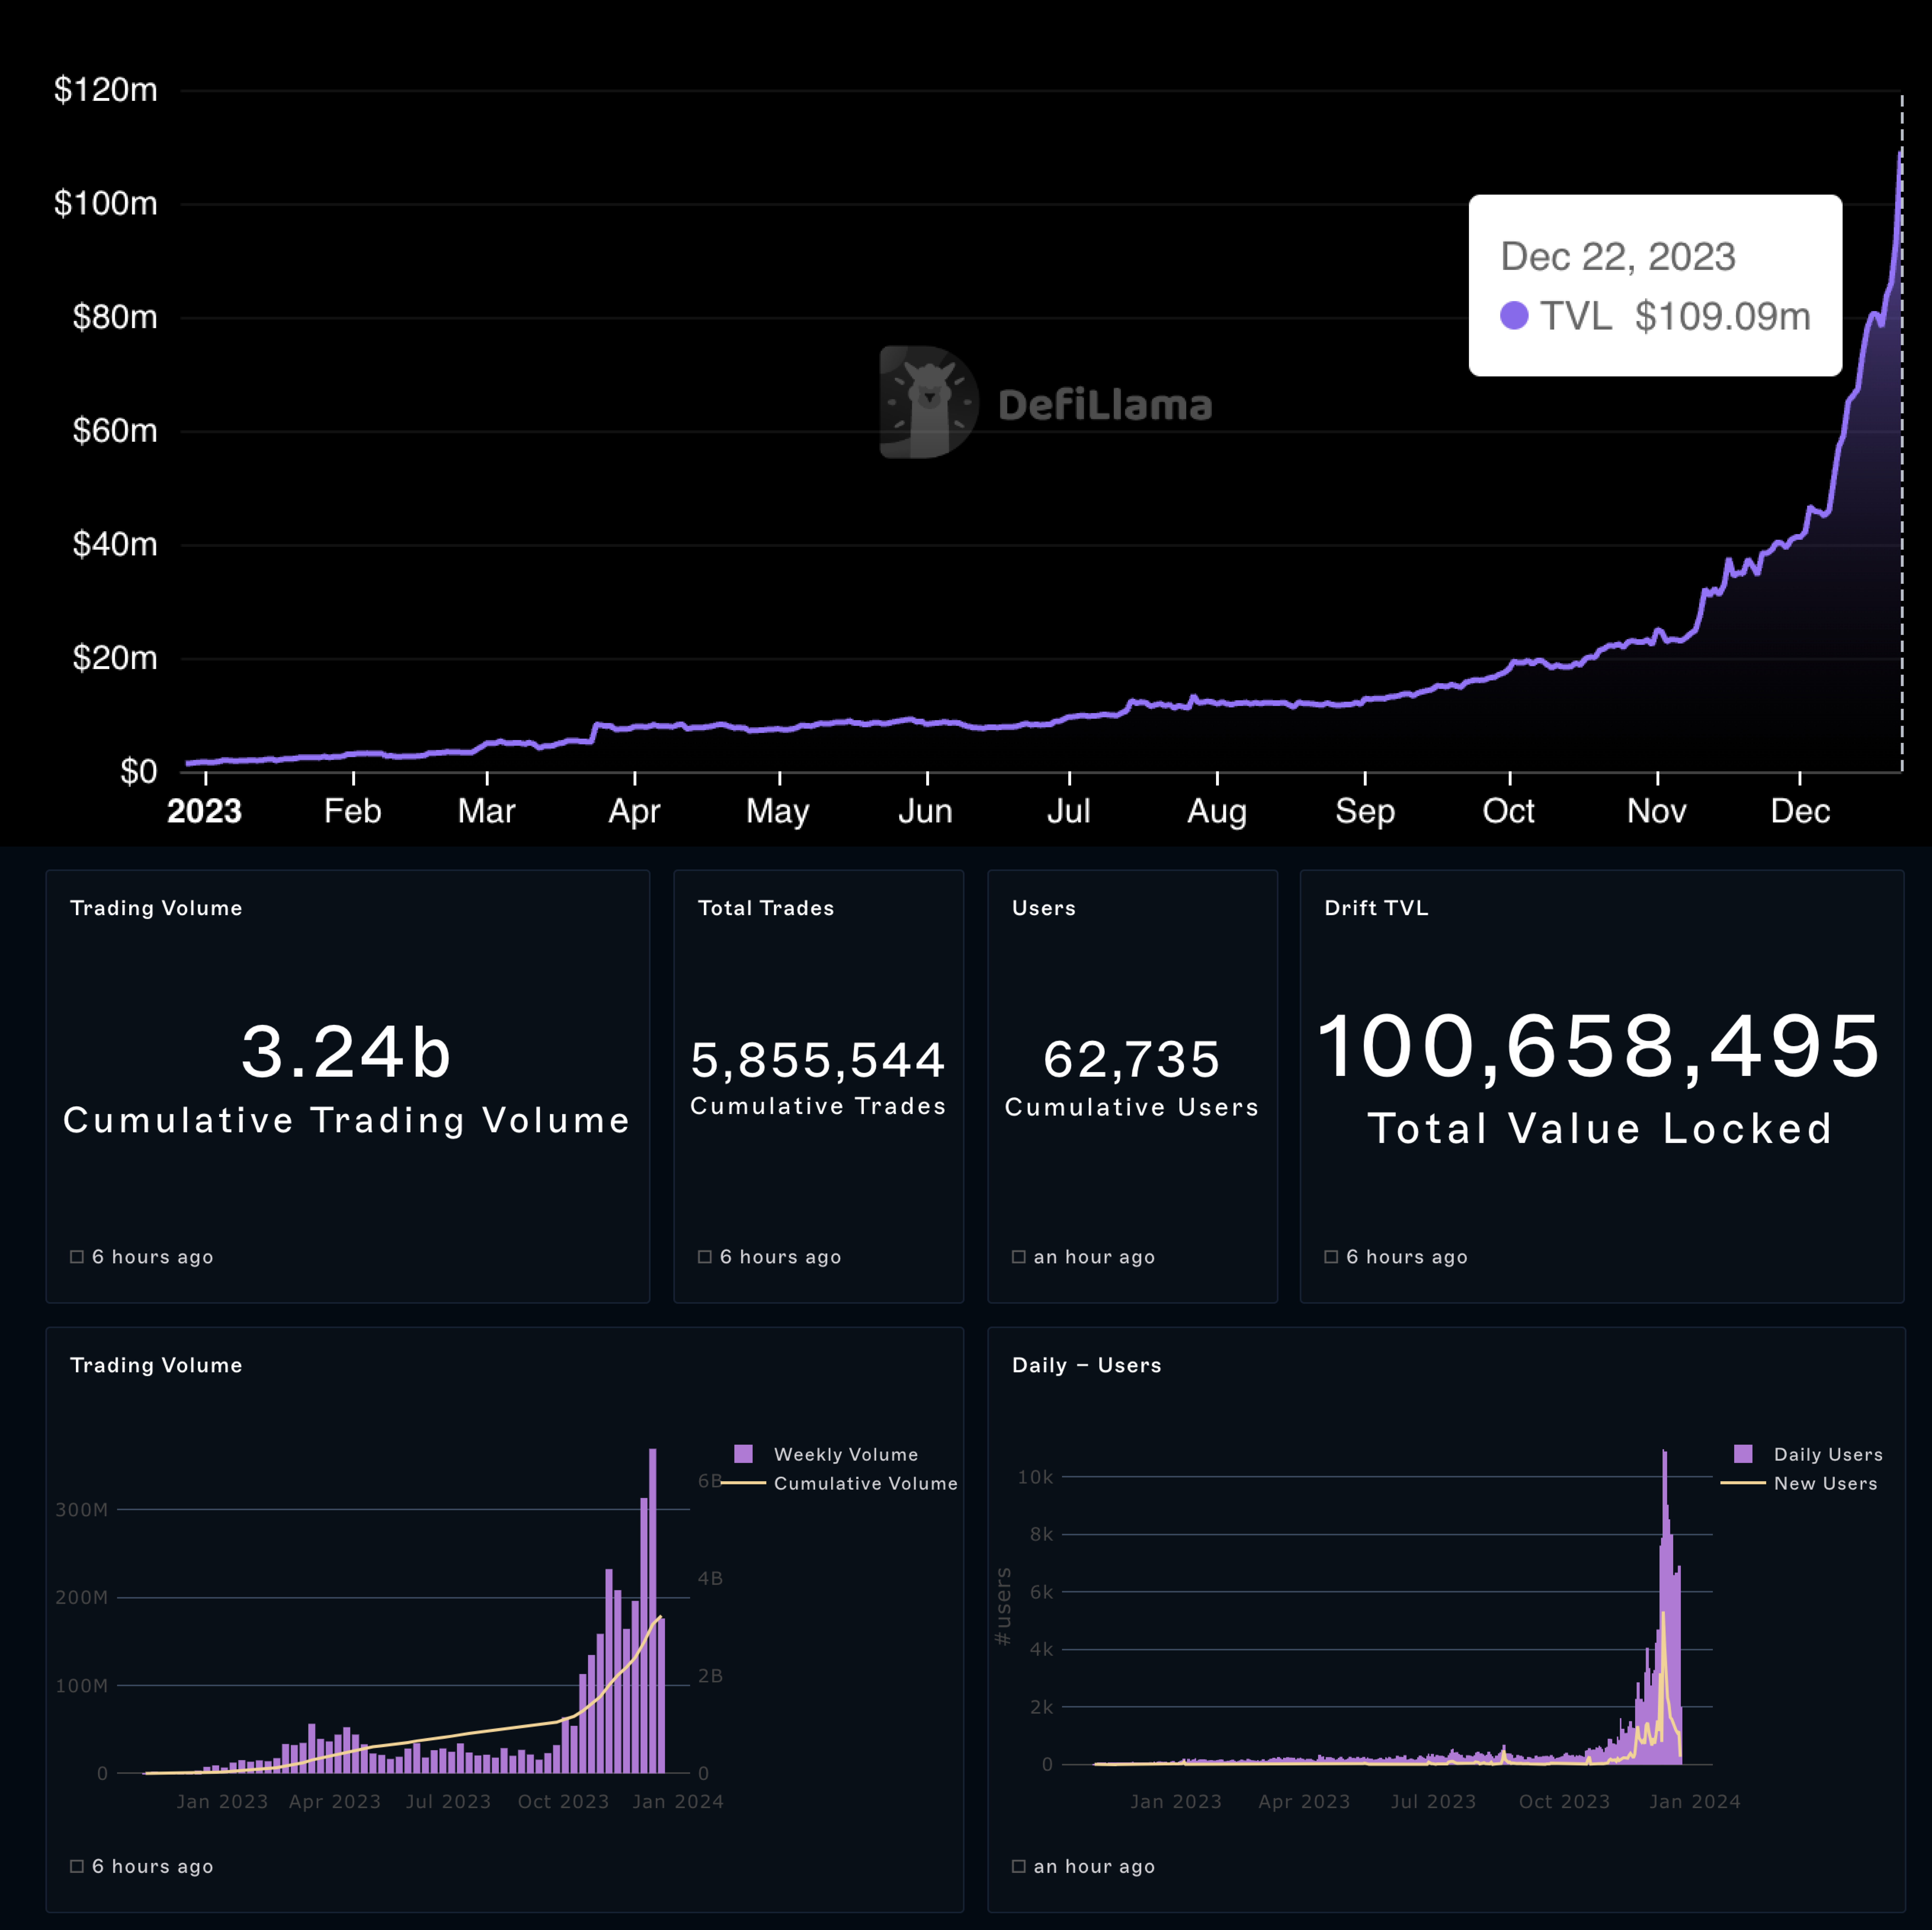Click the update-time icon in Total Trades card
Screen dimensions: 1932x1930
[x=705, y=1257]
